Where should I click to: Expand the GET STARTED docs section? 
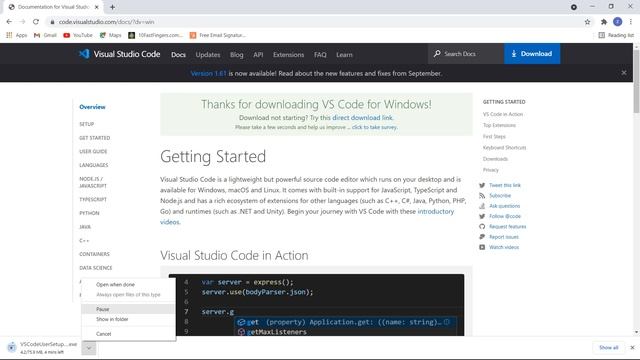(x=95, y=138)
